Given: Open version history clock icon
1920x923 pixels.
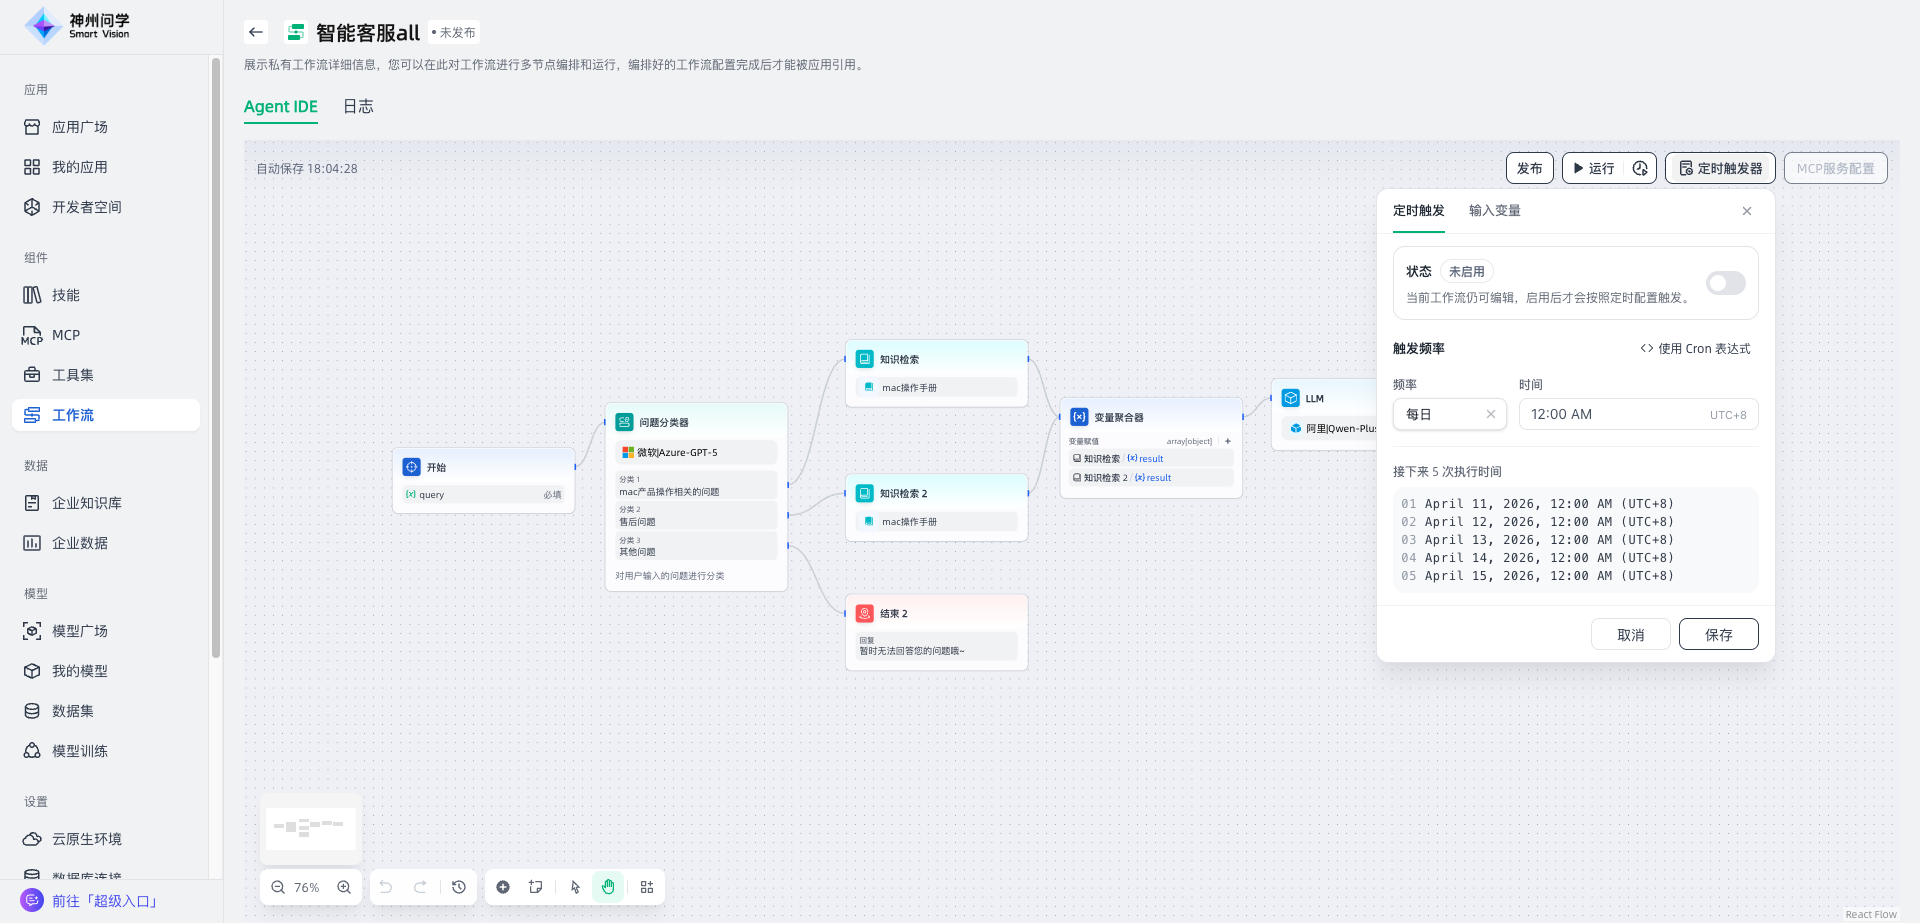Looking at the screenshot, I should click(459, 887).
